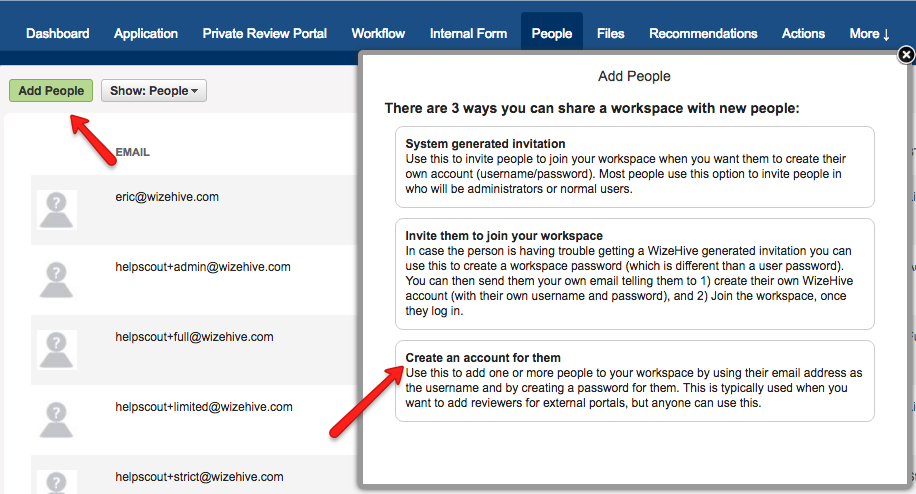Click the People tab

551,34
